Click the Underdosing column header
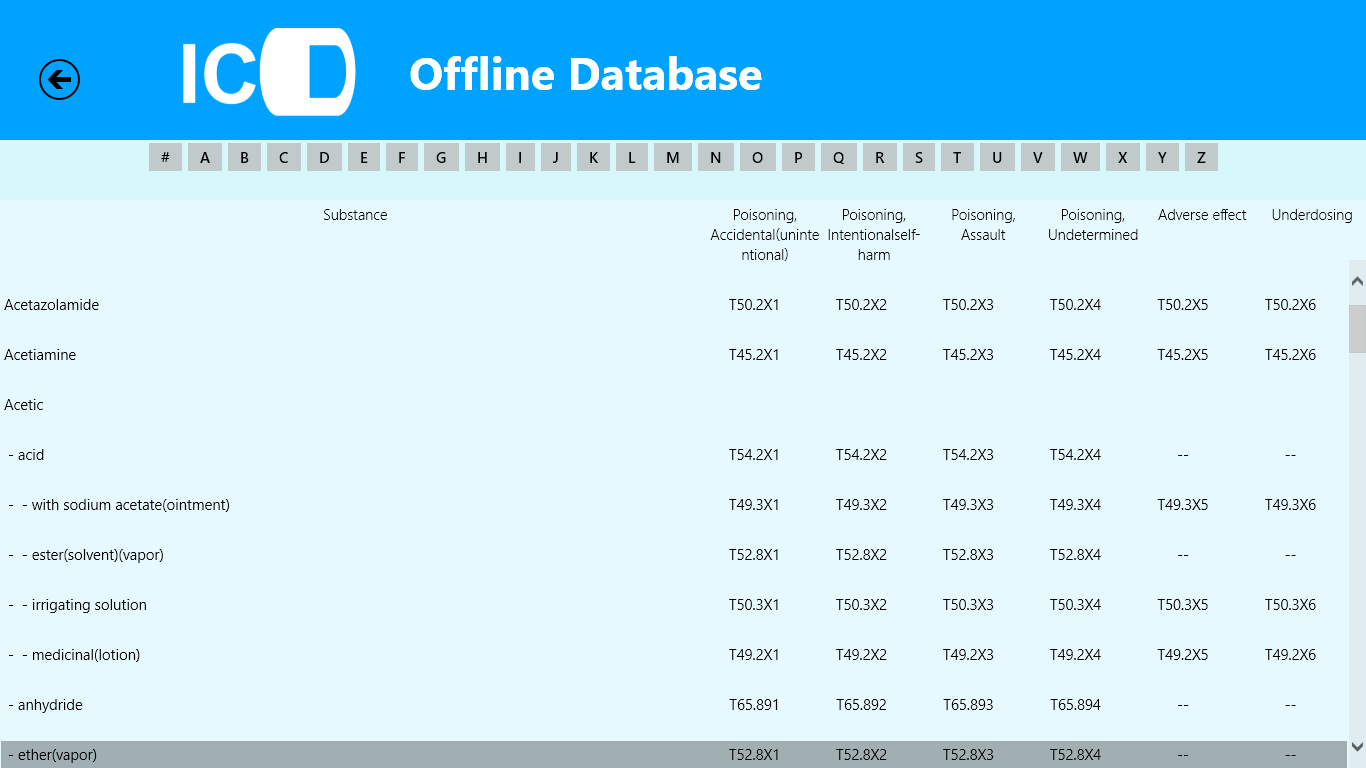This screenshot has width=1366, height=768. 1311,214
